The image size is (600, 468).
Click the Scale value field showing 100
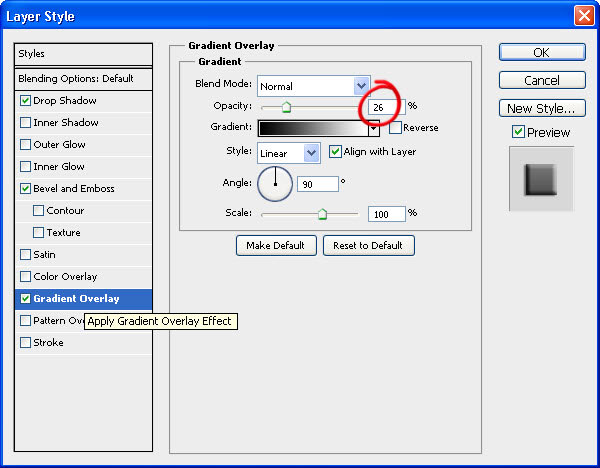tap(386, 214)
